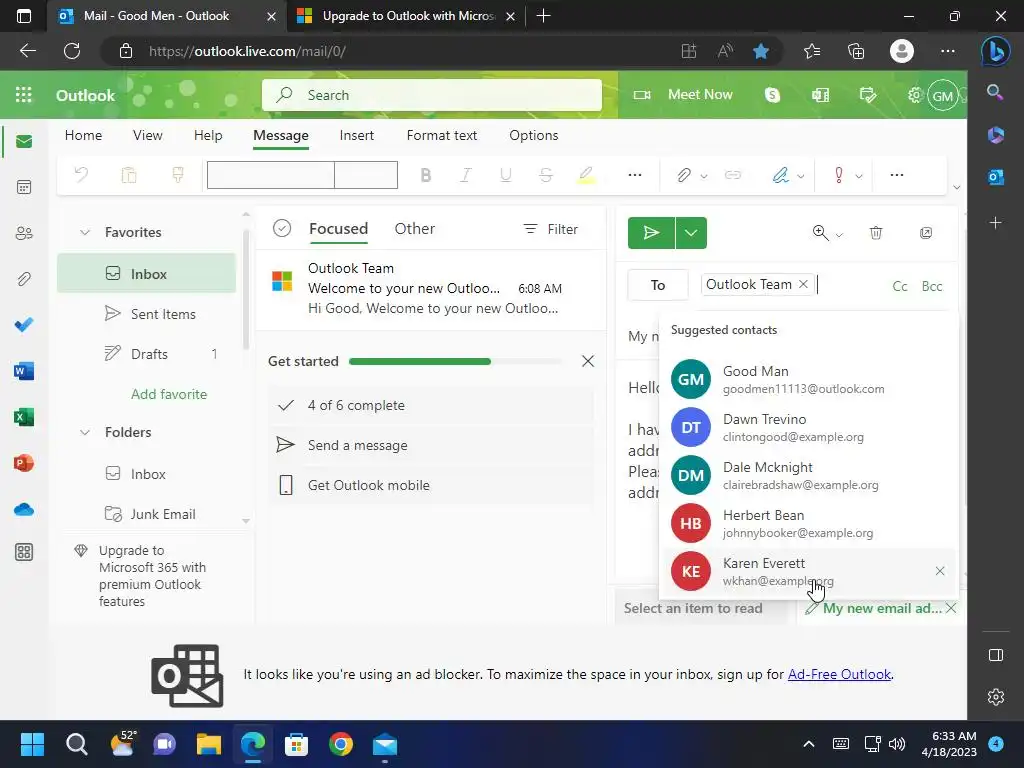Open the Files paperclip icon in left rail
This screenshot has width=1024, height=768.
(x=24, y=279)
